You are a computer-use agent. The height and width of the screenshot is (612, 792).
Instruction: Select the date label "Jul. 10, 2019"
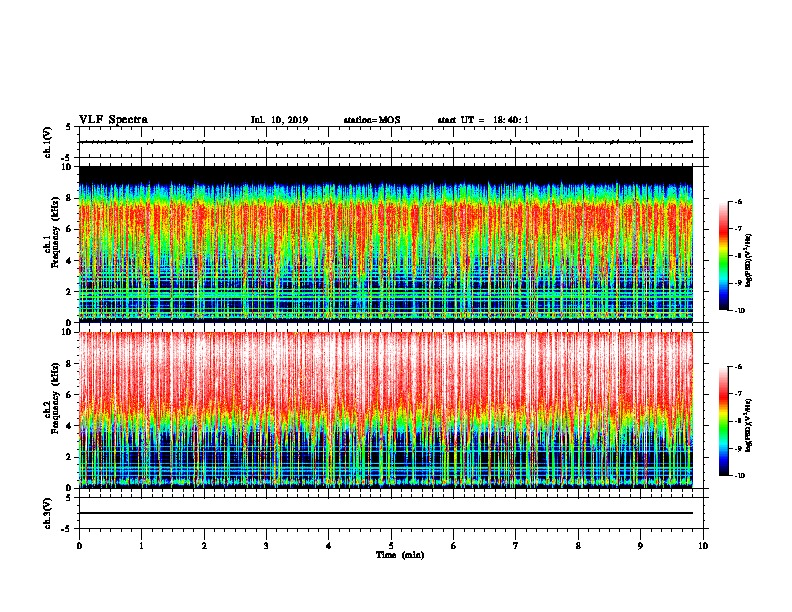[x=279, y=120]
